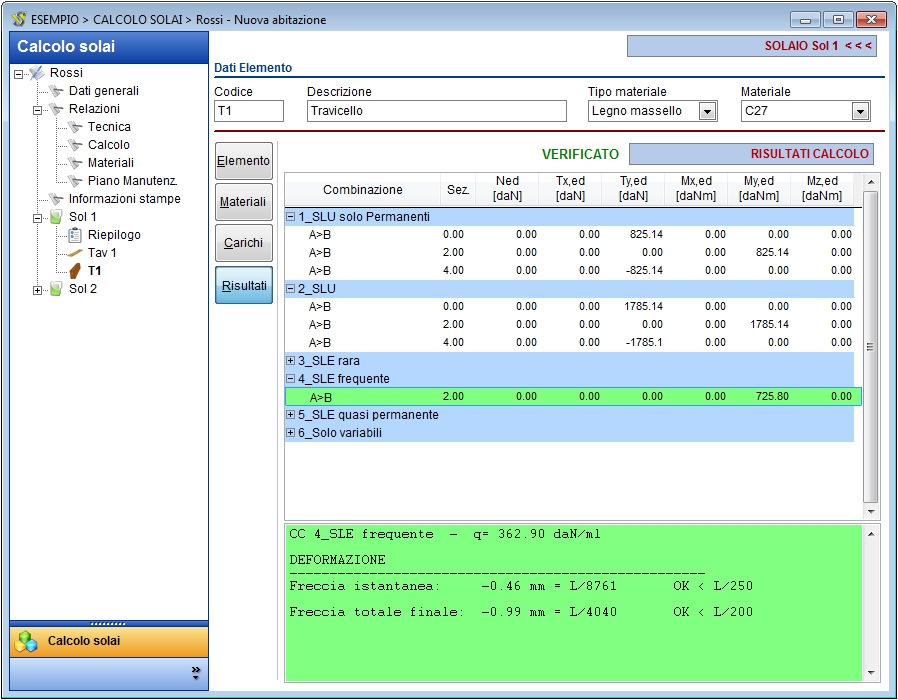Switch to the Elemento tab
This screenshot has width=898, height=700.
244,161
